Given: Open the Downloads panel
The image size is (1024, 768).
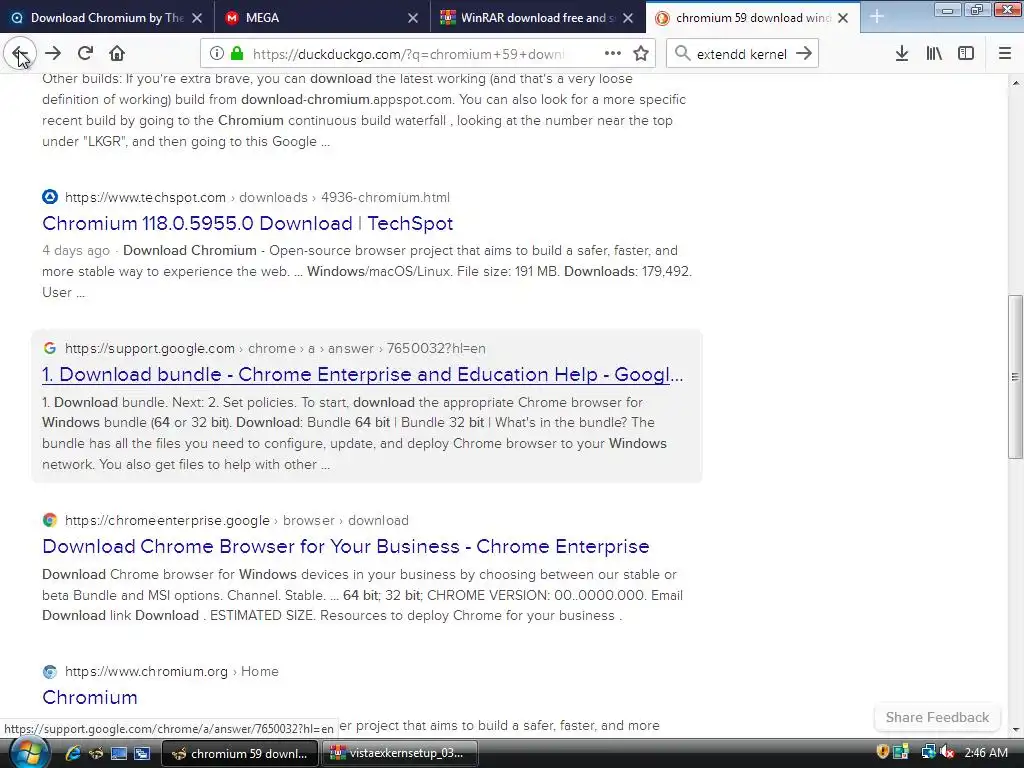Looking at the screenshot, I should [902, 54].
